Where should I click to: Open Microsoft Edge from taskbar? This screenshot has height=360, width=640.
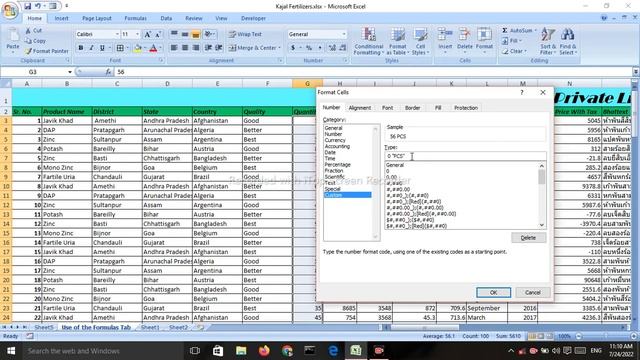[x=333, y=351]
